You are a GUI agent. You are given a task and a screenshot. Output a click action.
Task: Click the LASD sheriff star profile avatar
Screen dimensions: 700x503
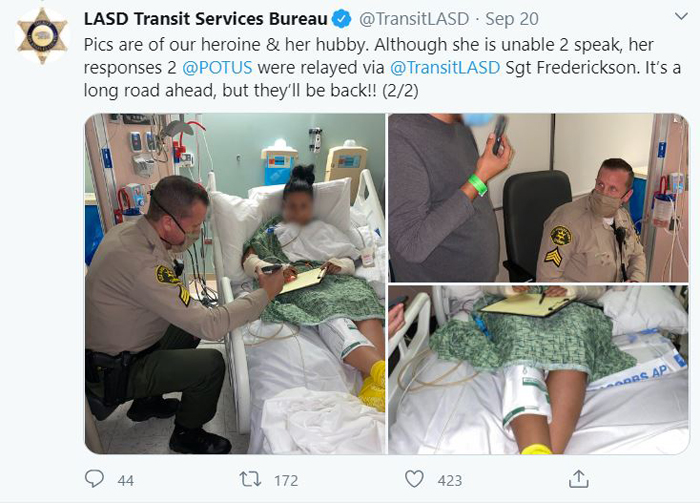(42, 36)
